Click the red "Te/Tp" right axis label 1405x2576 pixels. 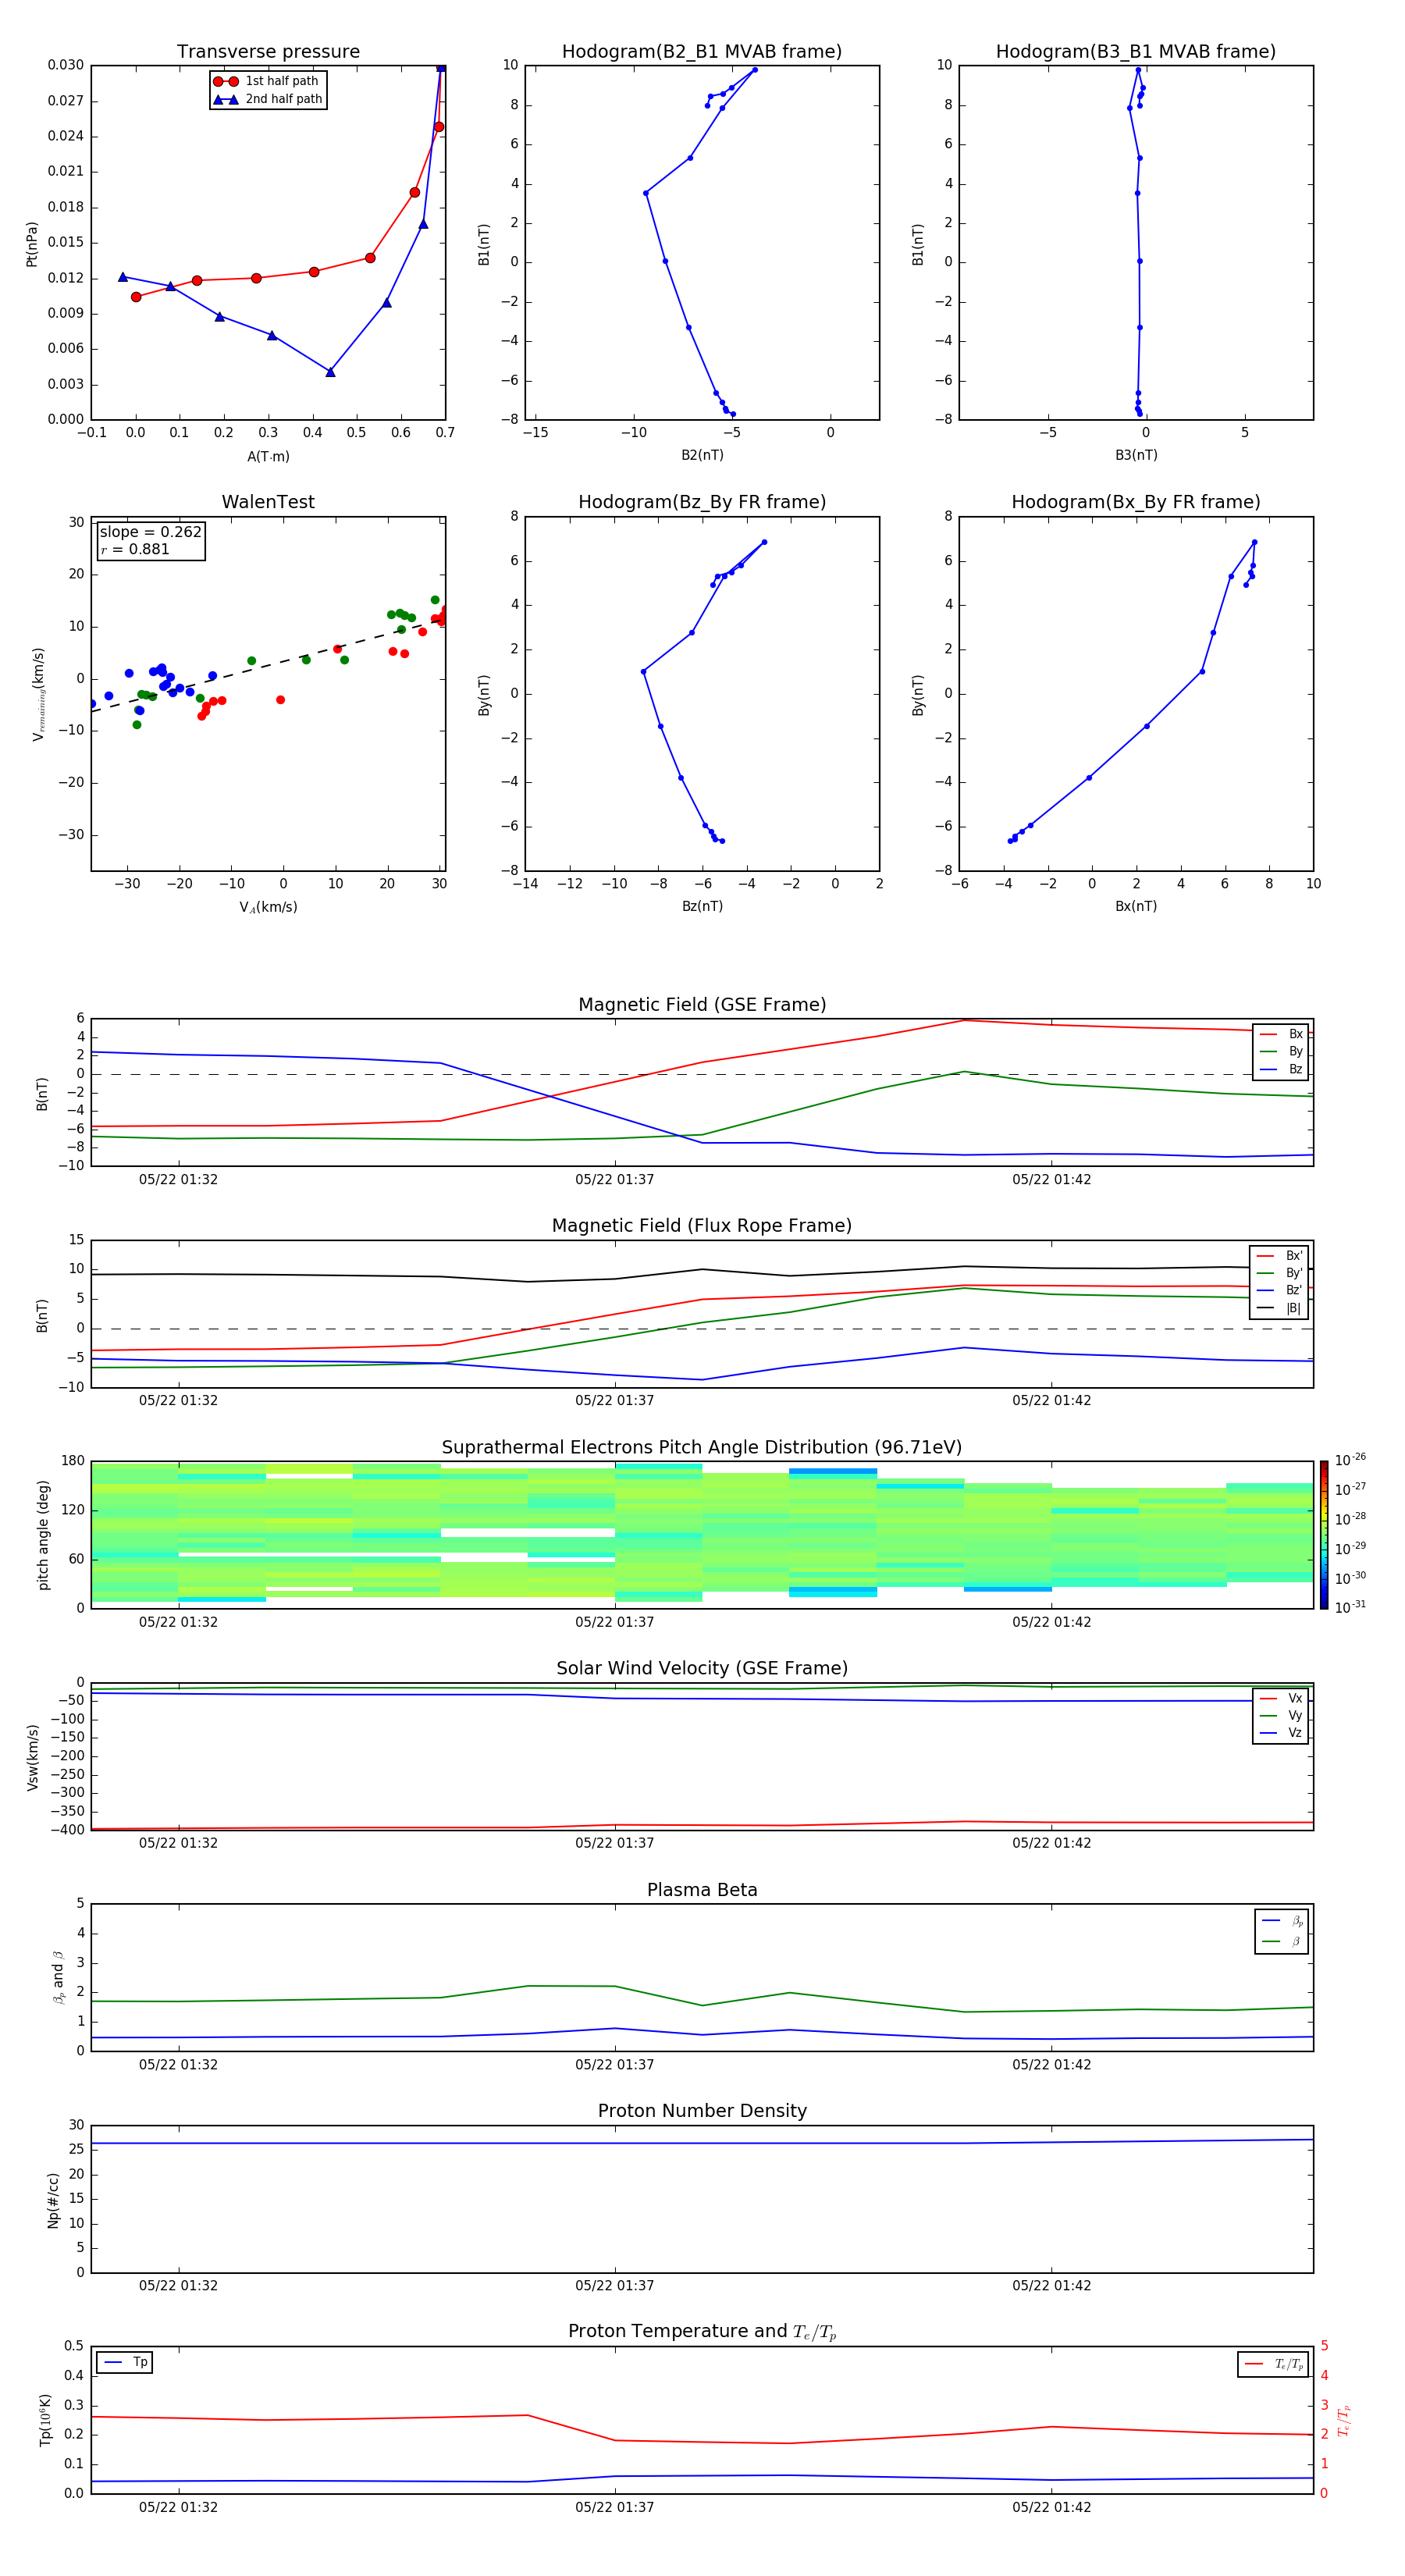point(1344,2420)
